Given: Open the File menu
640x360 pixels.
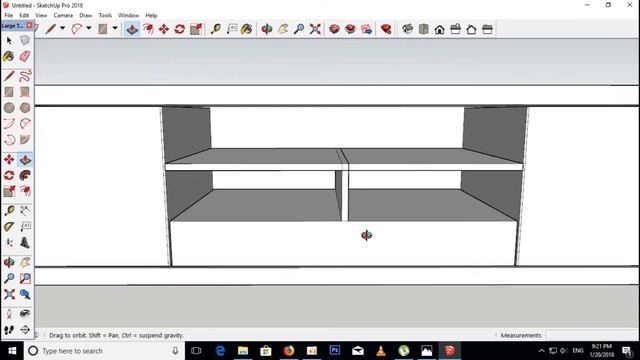Looking at the screenshot, I should pyautogui.click(x=9, y=15).
